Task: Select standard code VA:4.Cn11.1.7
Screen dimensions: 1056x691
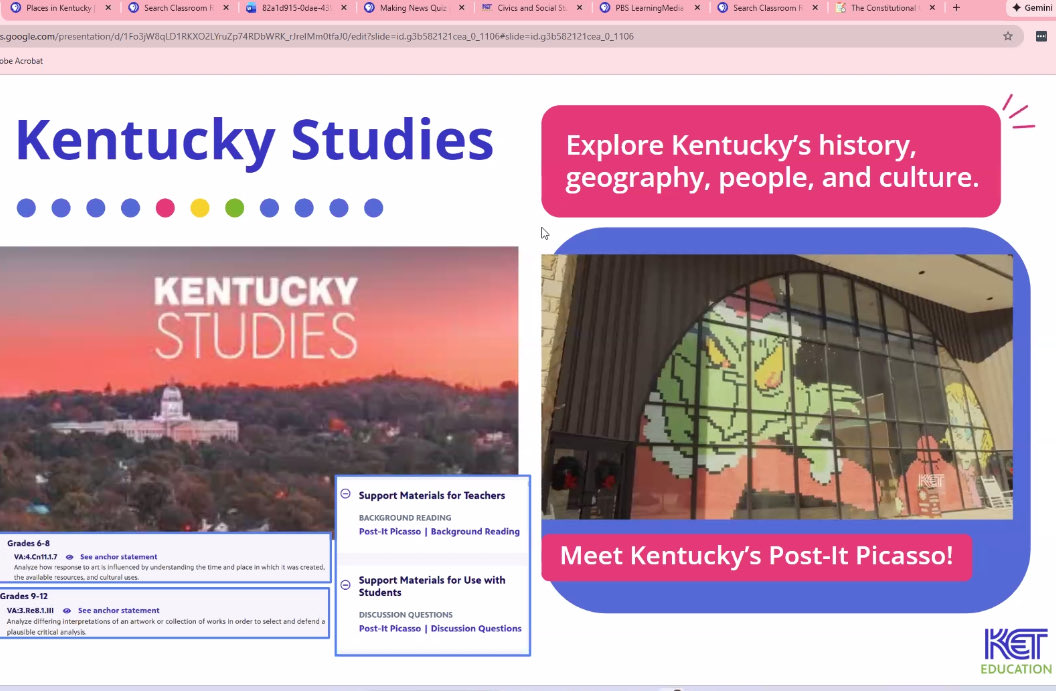Action: point(36,557)
